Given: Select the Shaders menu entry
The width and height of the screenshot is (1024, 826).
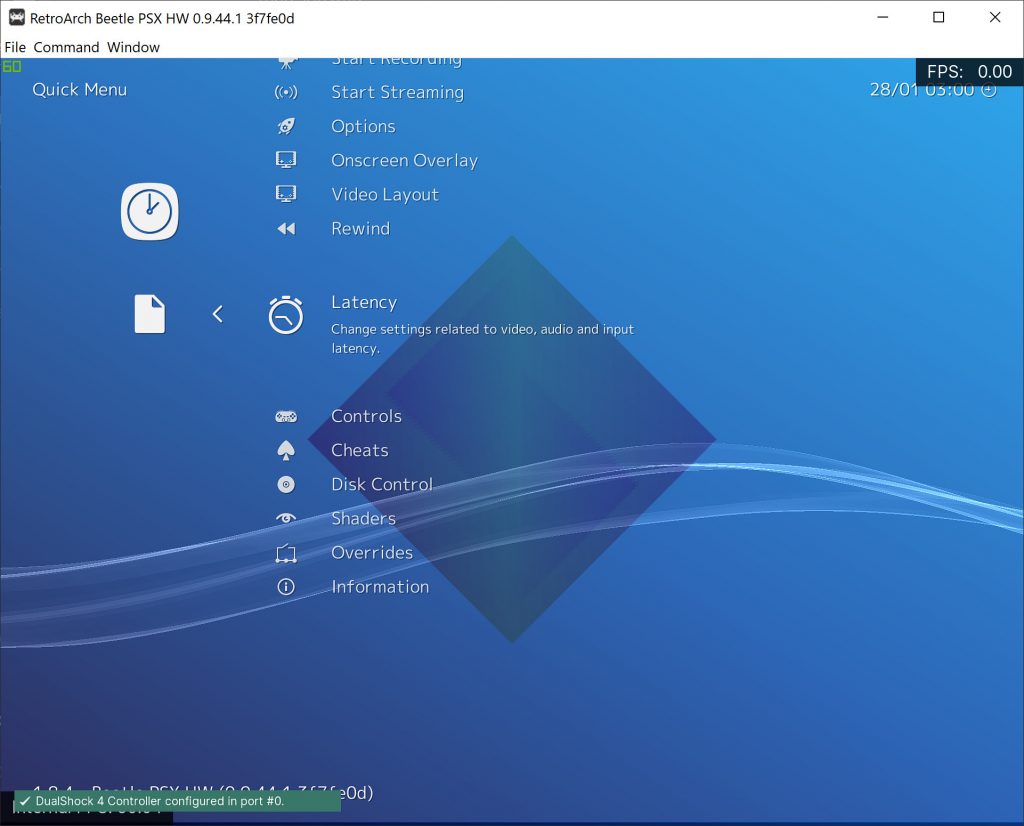Looking at the screenshot, I should tap(364, 518).
